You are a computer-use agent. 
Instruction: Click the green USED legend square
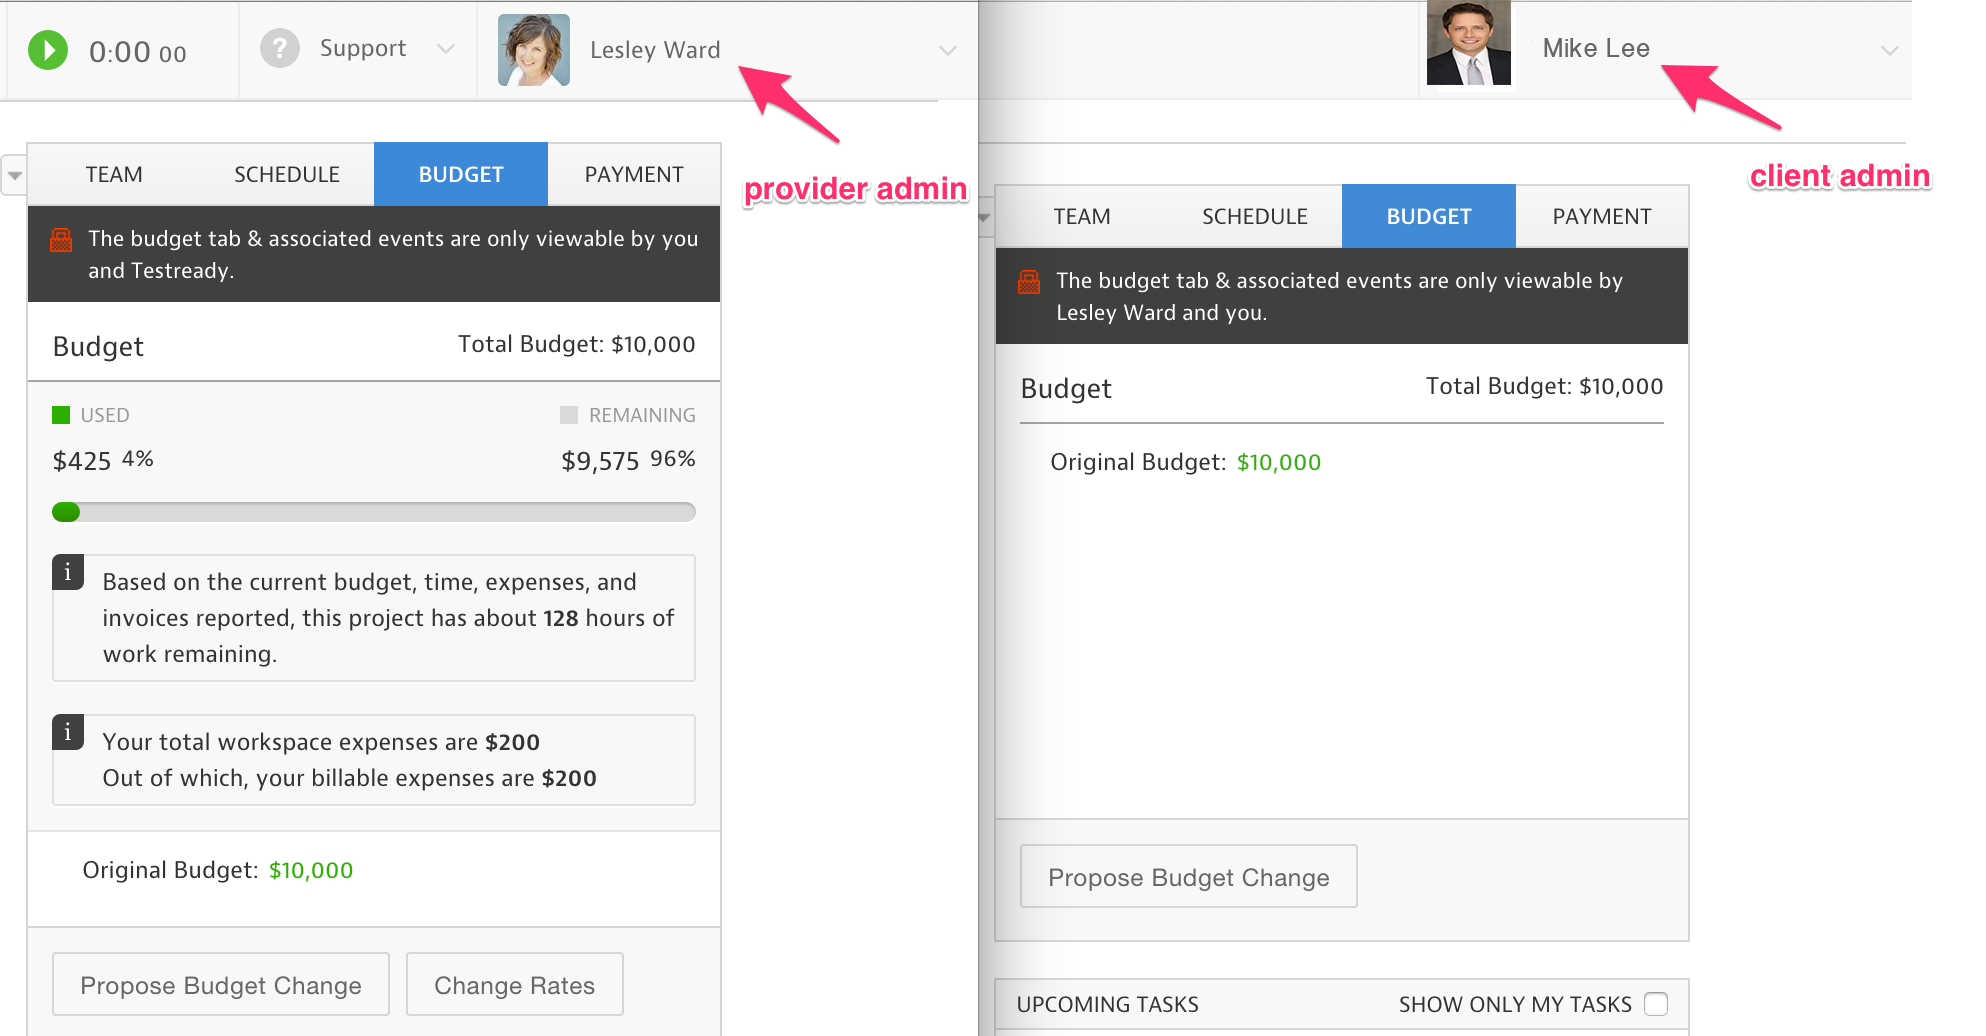coord(61,415)
